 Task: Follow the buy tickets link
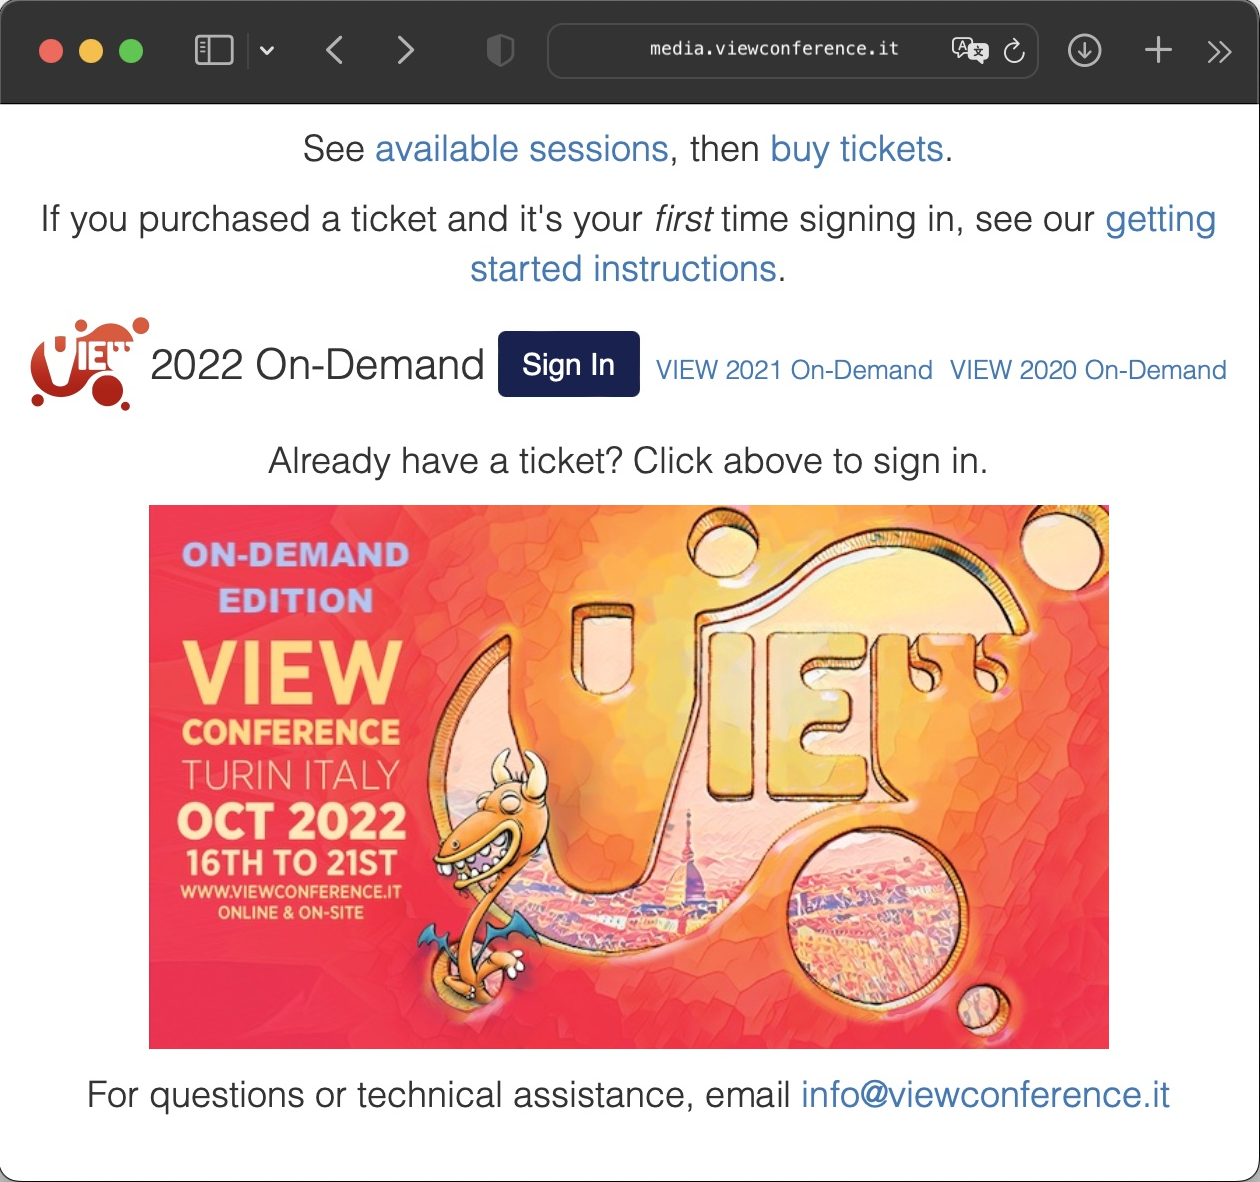tap(857, 149)
